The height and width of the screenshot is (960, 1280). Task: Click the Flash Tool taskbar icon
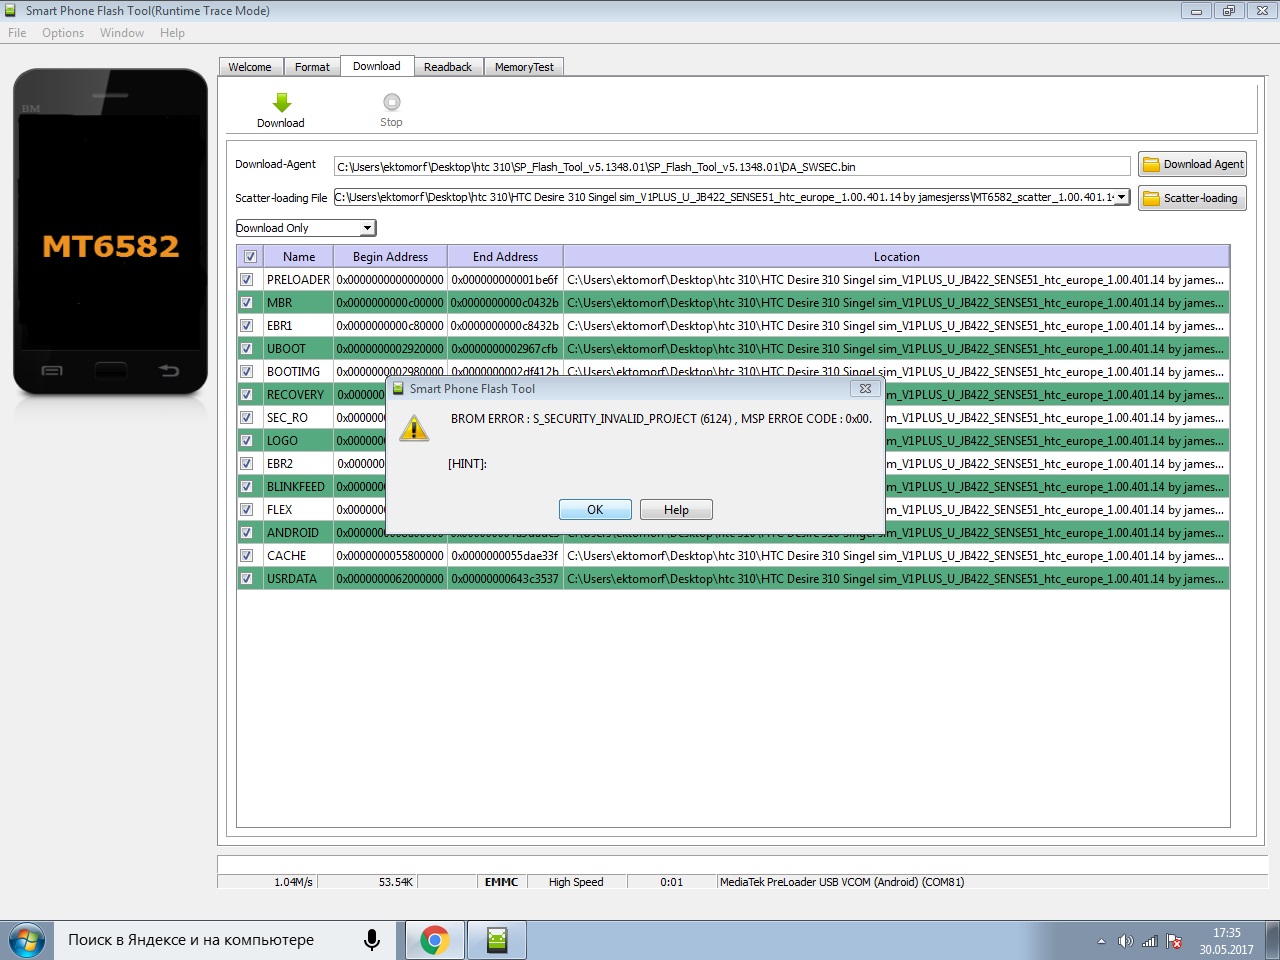click(x=497, y=940)
